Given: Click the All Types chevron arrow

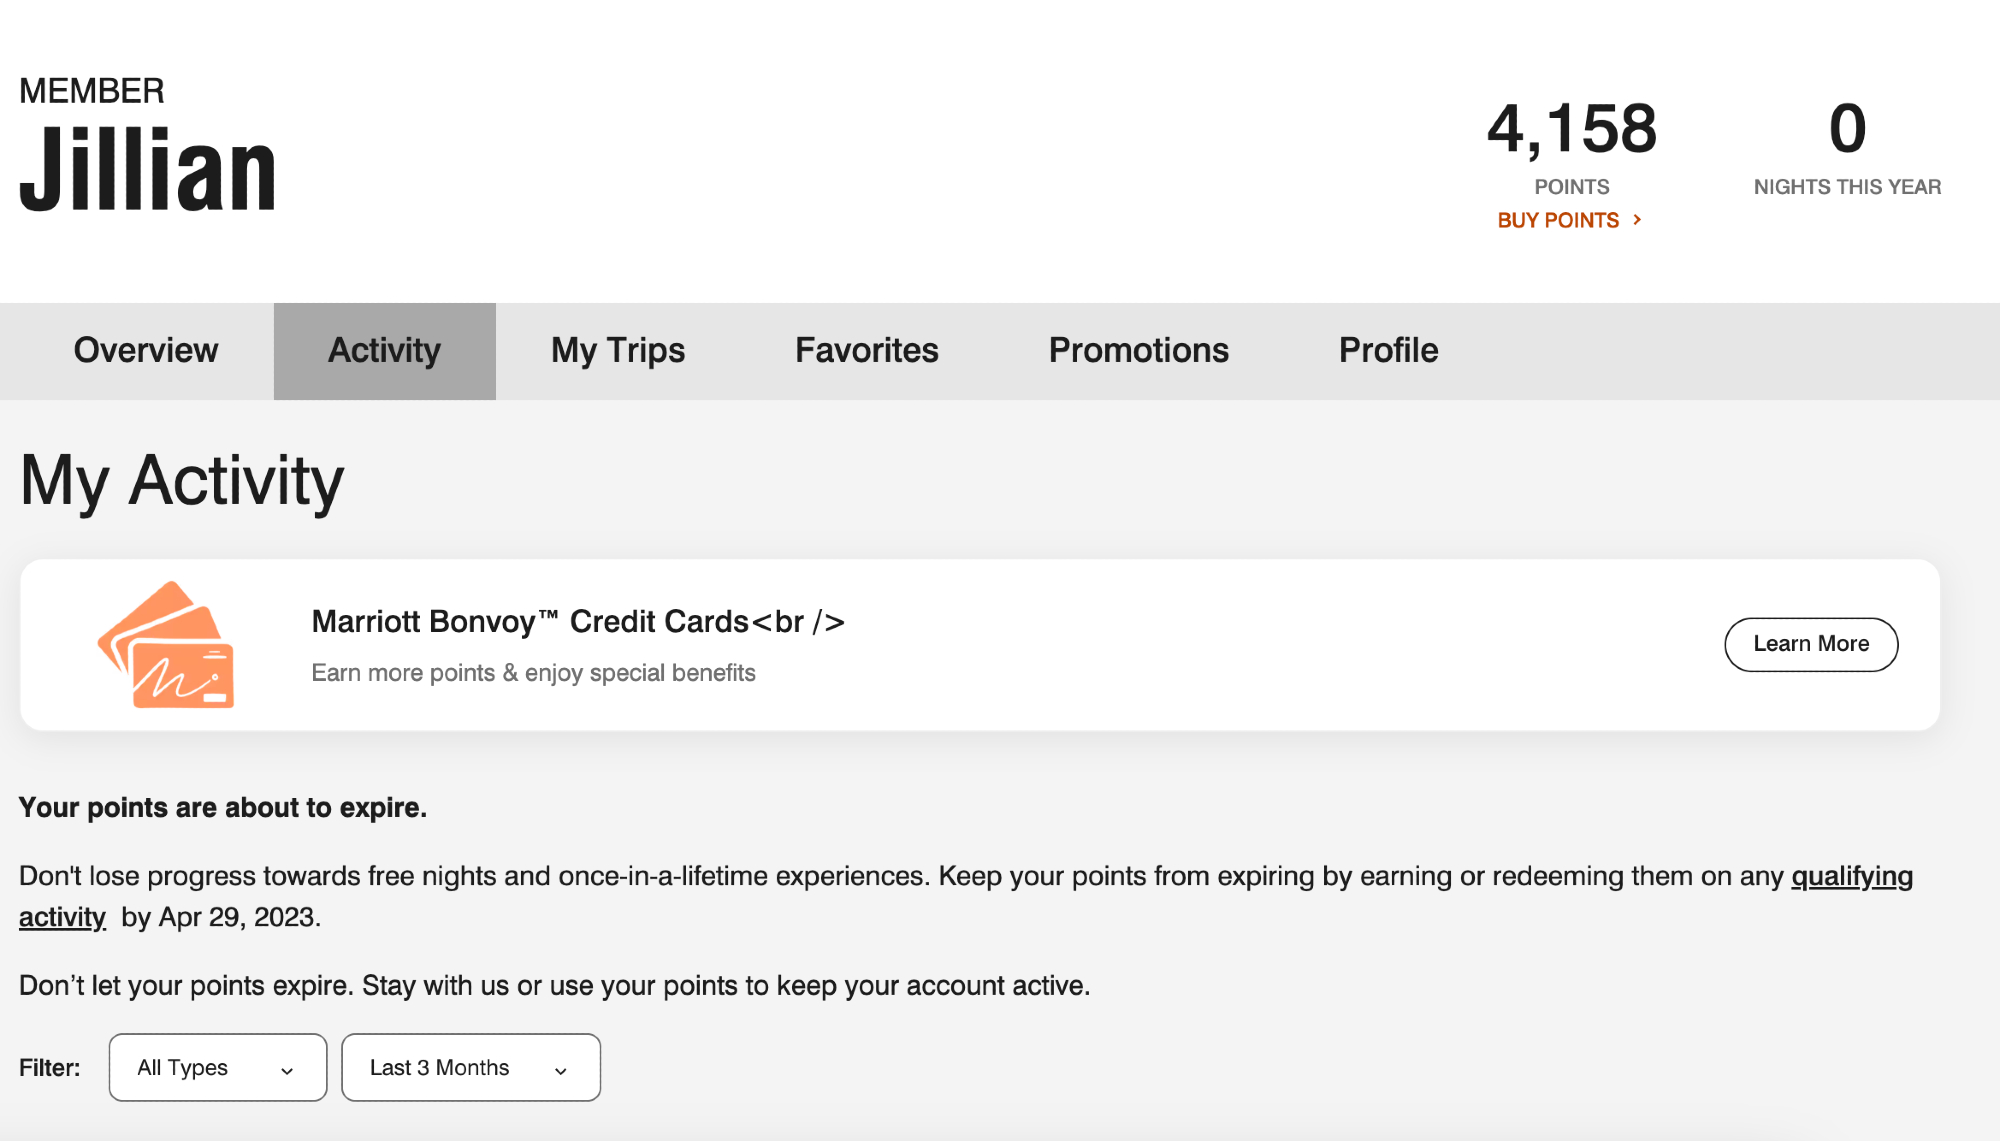Looking at the screenshot, I should pos(287,1070).
